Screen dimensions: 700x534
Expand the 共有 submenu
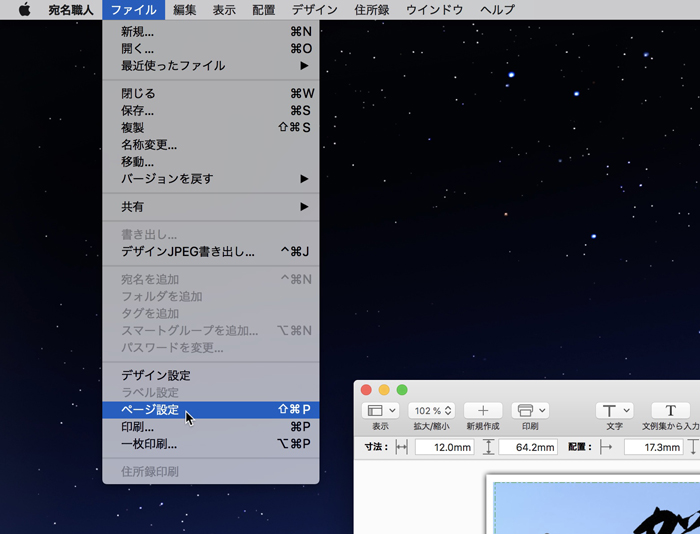(210, 207)
